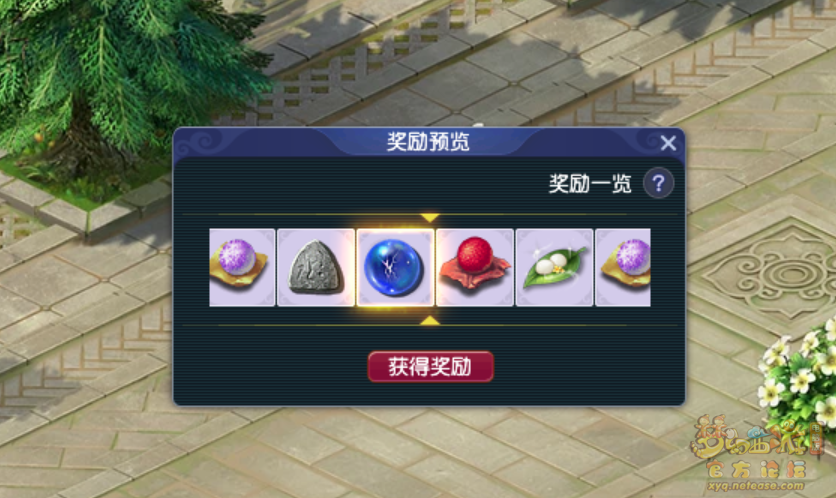Pick the white eggs on green leaf
Screen dimensions: 836x498
coord(554,267)
